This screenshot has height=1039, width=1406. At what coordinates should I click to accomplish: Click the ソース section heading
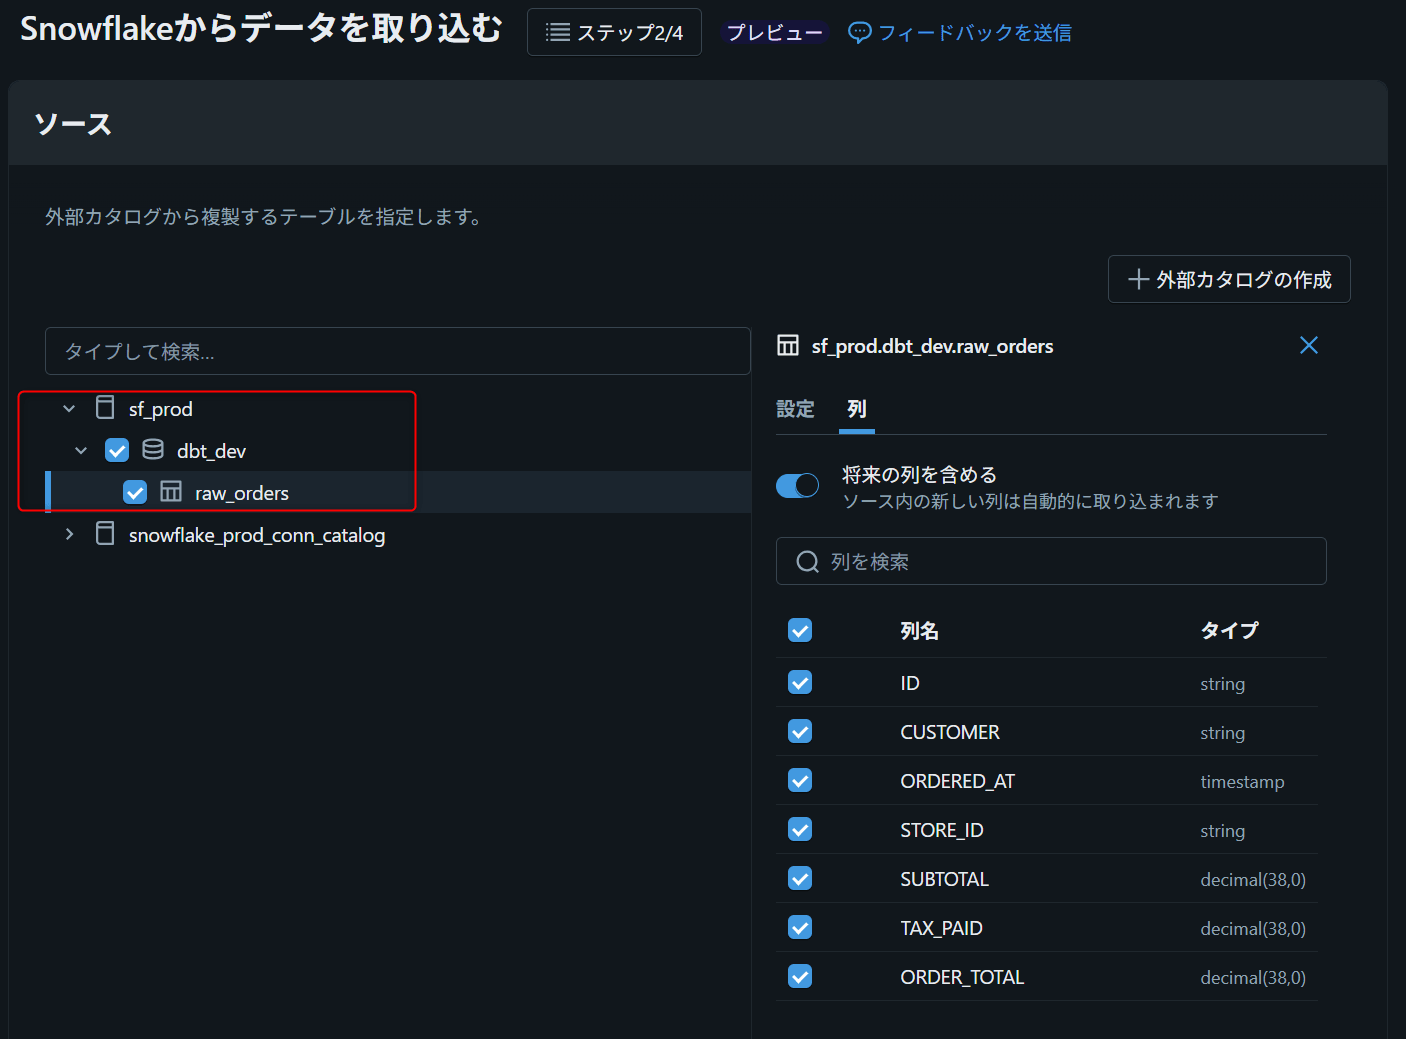[x=73, y=124]
